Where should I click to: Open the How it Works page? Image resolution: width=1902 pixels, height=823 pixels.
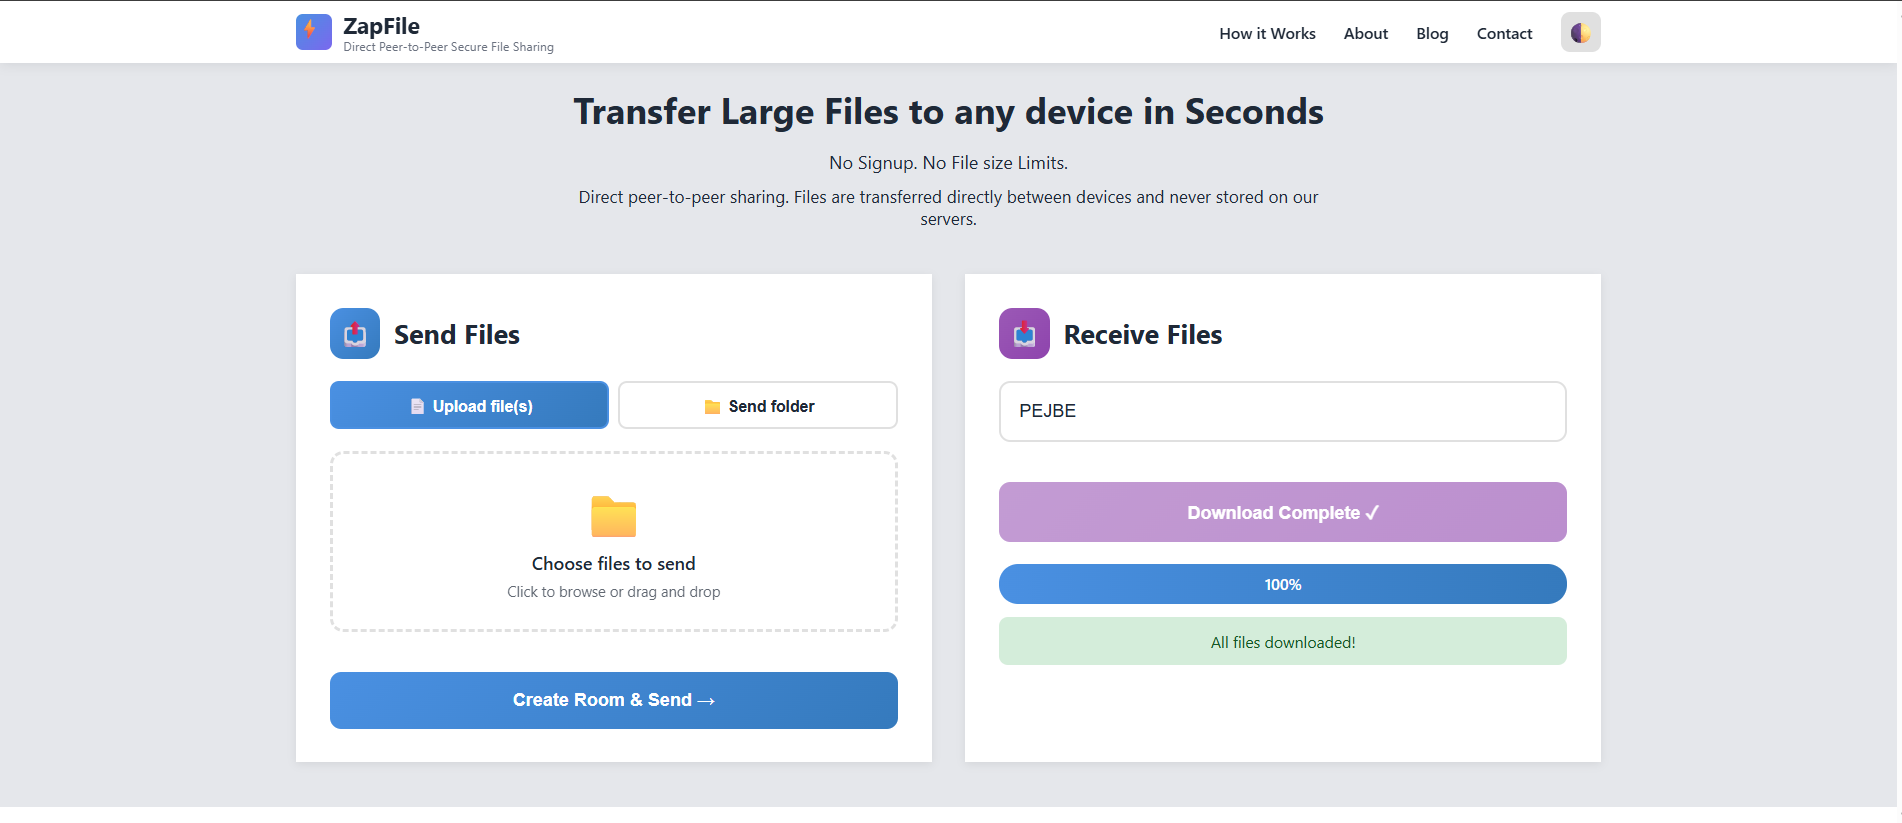point(1267,34)
